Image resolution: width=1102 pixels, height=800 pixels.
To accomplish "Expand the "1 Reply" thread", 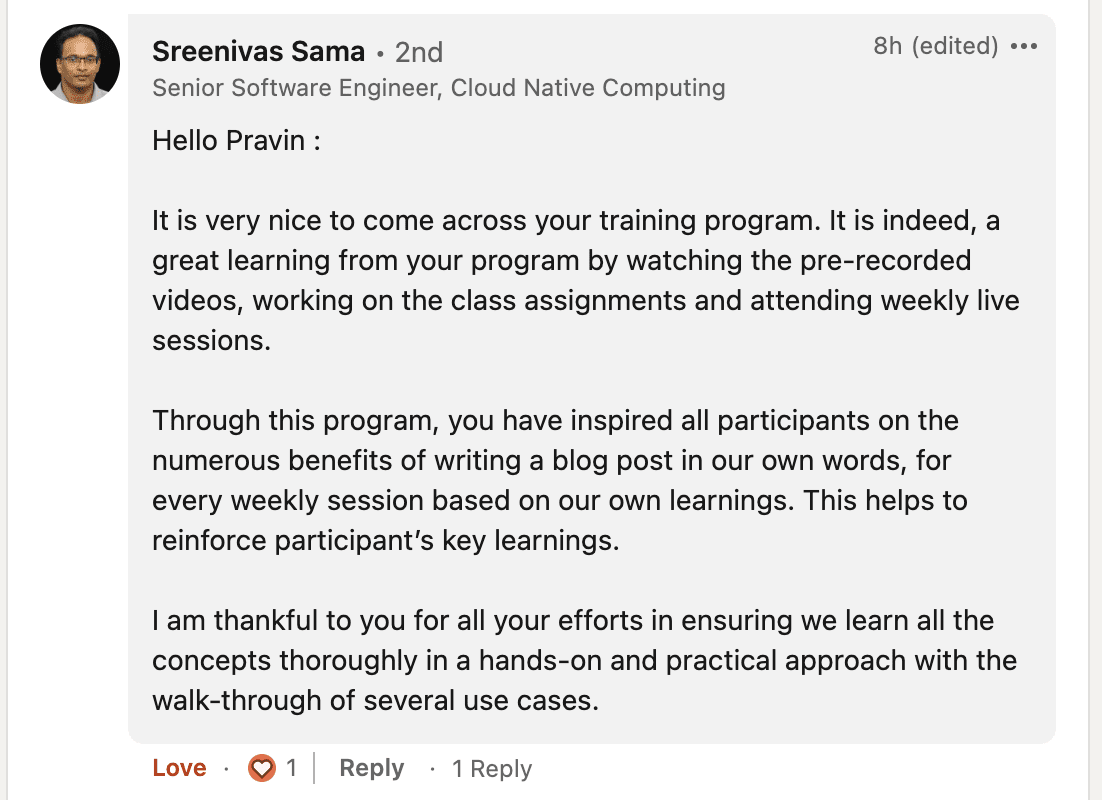I will (x=491, y=769).
